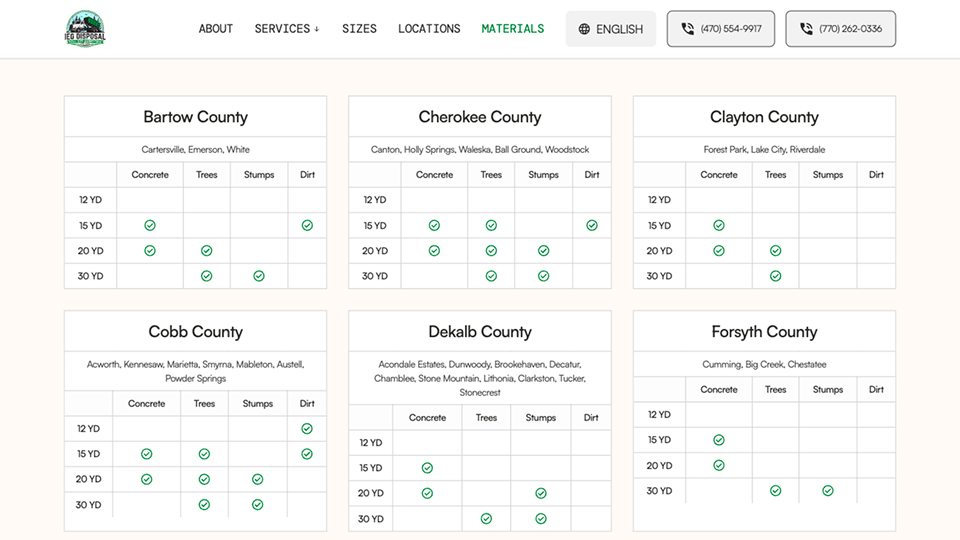
Task: Click Dekalb County 15 YD Concrete checkmark
Action: pos(427,468)
